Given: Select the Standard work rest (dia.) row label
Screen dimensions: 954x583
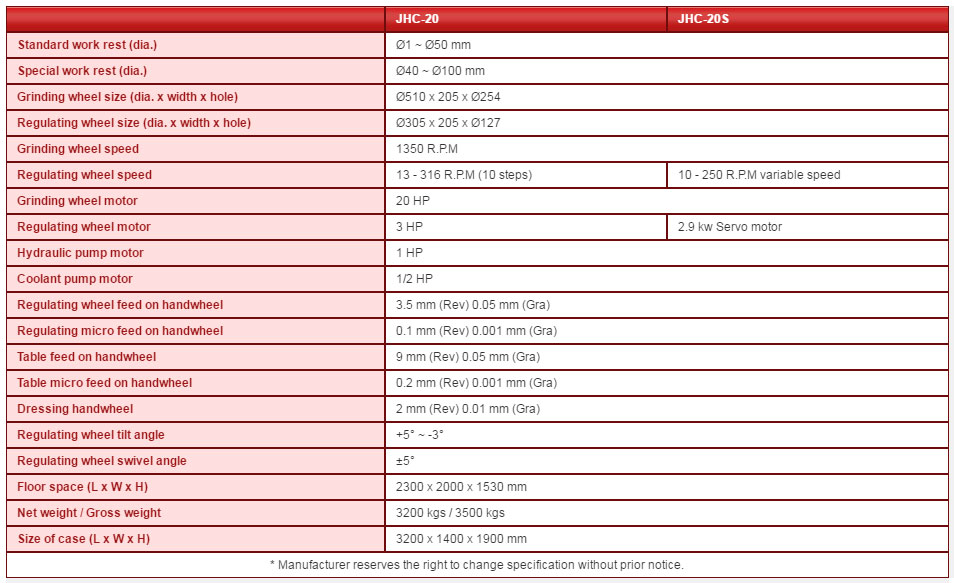Looking at the screenshot, I should coord(87,45).
